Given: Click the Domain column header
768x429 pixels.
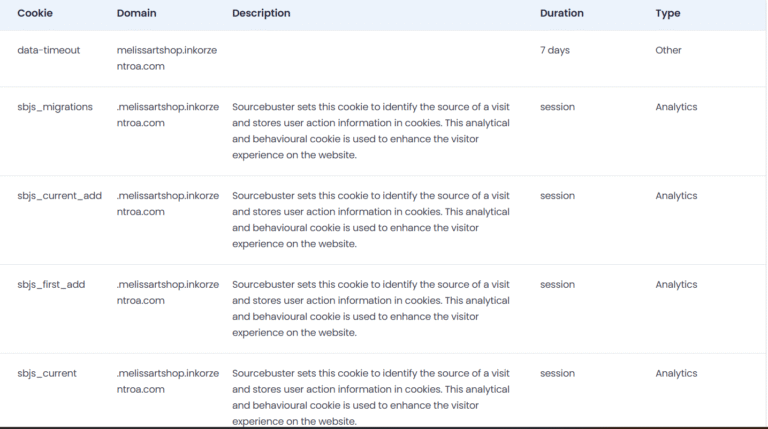Looking at the screenshot, I should [x=137, y=14].
